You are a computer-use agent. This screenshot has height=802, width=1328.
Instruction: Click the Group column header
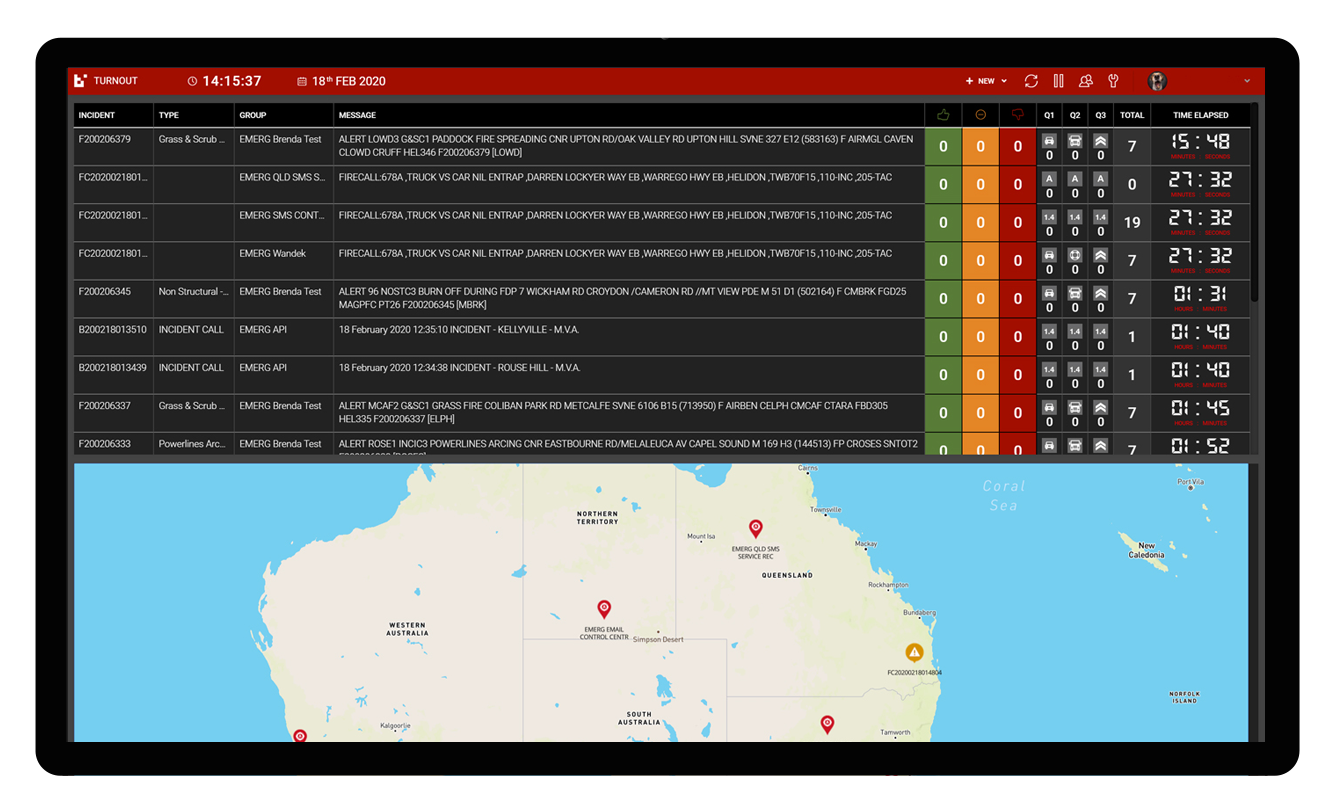(x=253, y=115)
